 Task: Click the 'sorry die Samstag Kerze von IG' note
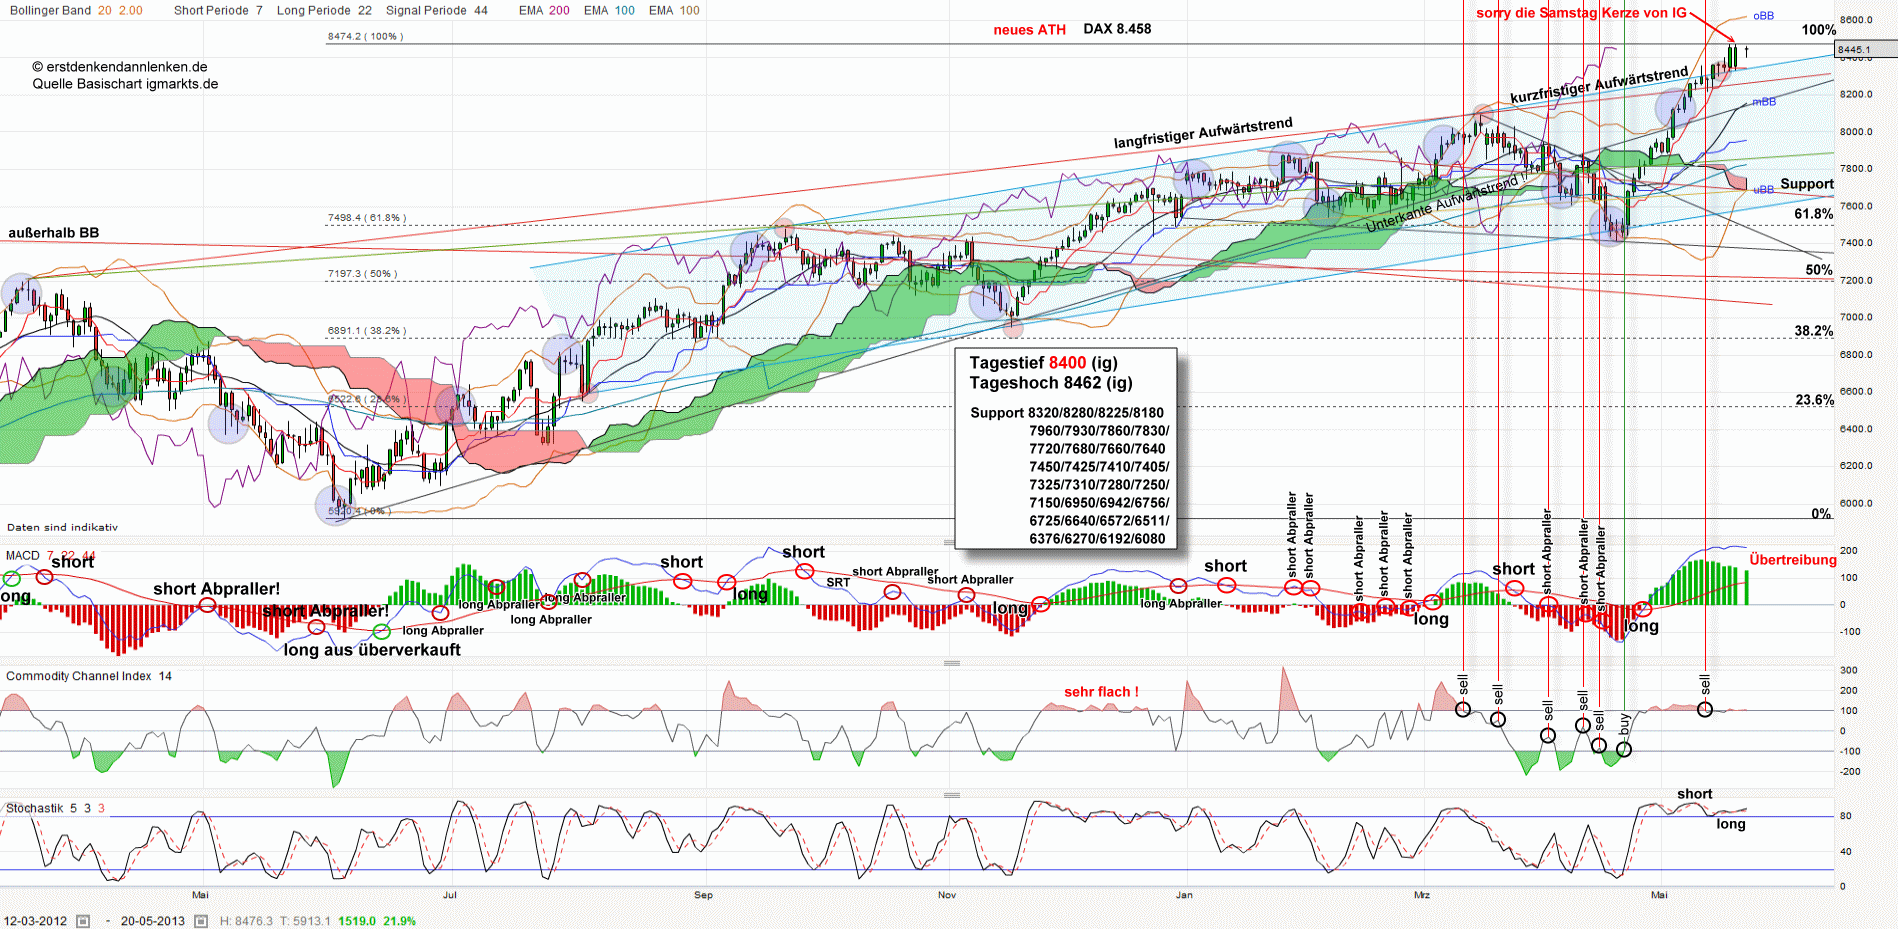(1581, 13)
